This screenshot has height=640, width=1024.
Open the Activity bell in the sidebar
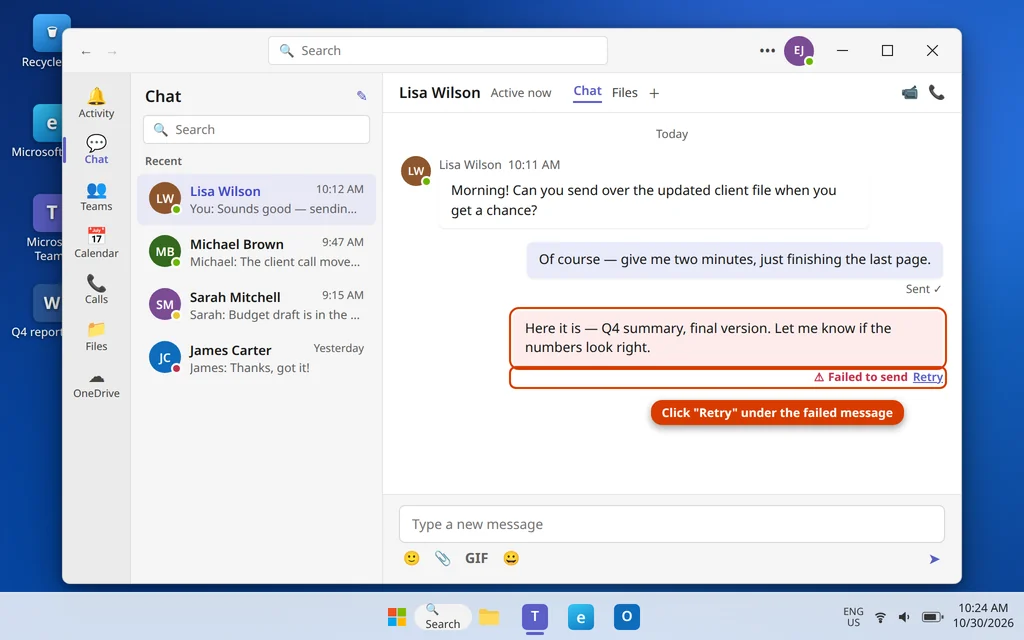point(96,103)
